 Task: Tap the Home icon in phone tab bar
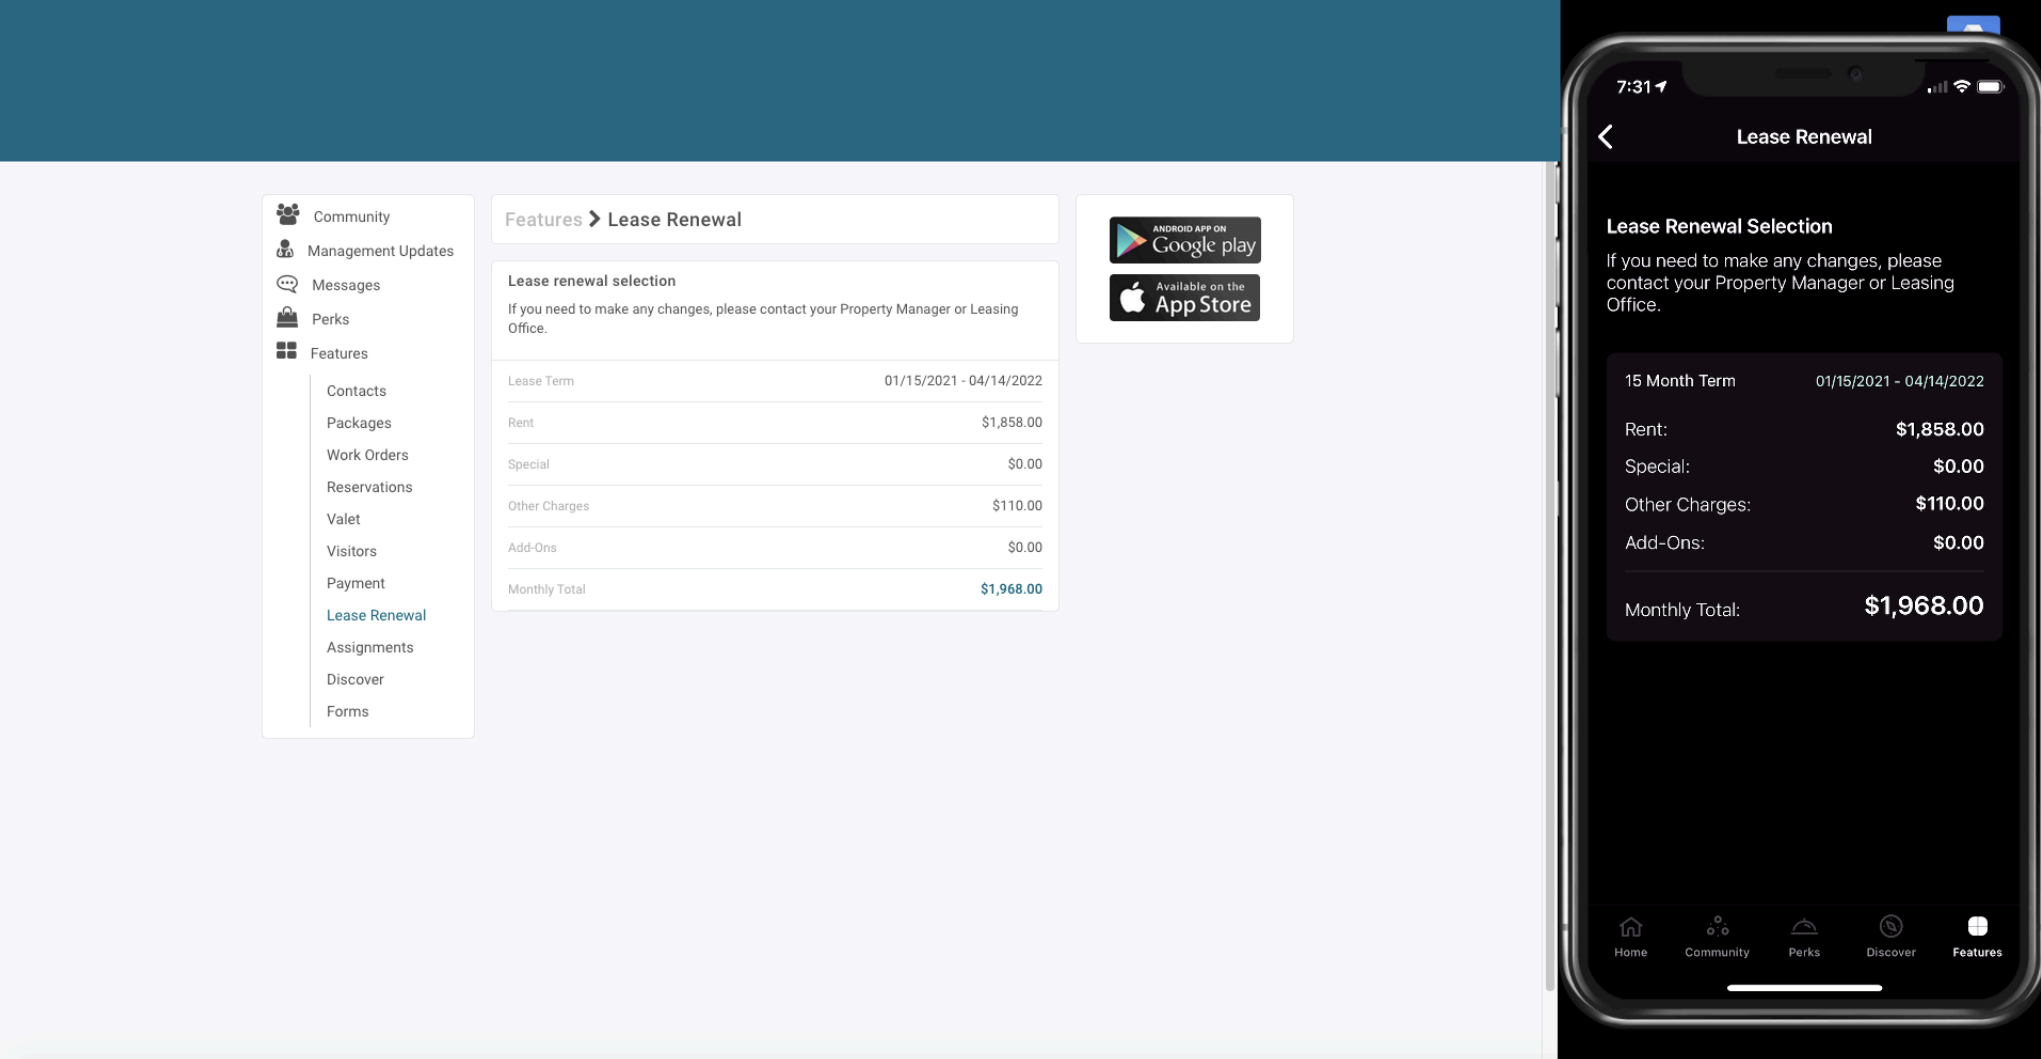click(x=1630, y=927)
